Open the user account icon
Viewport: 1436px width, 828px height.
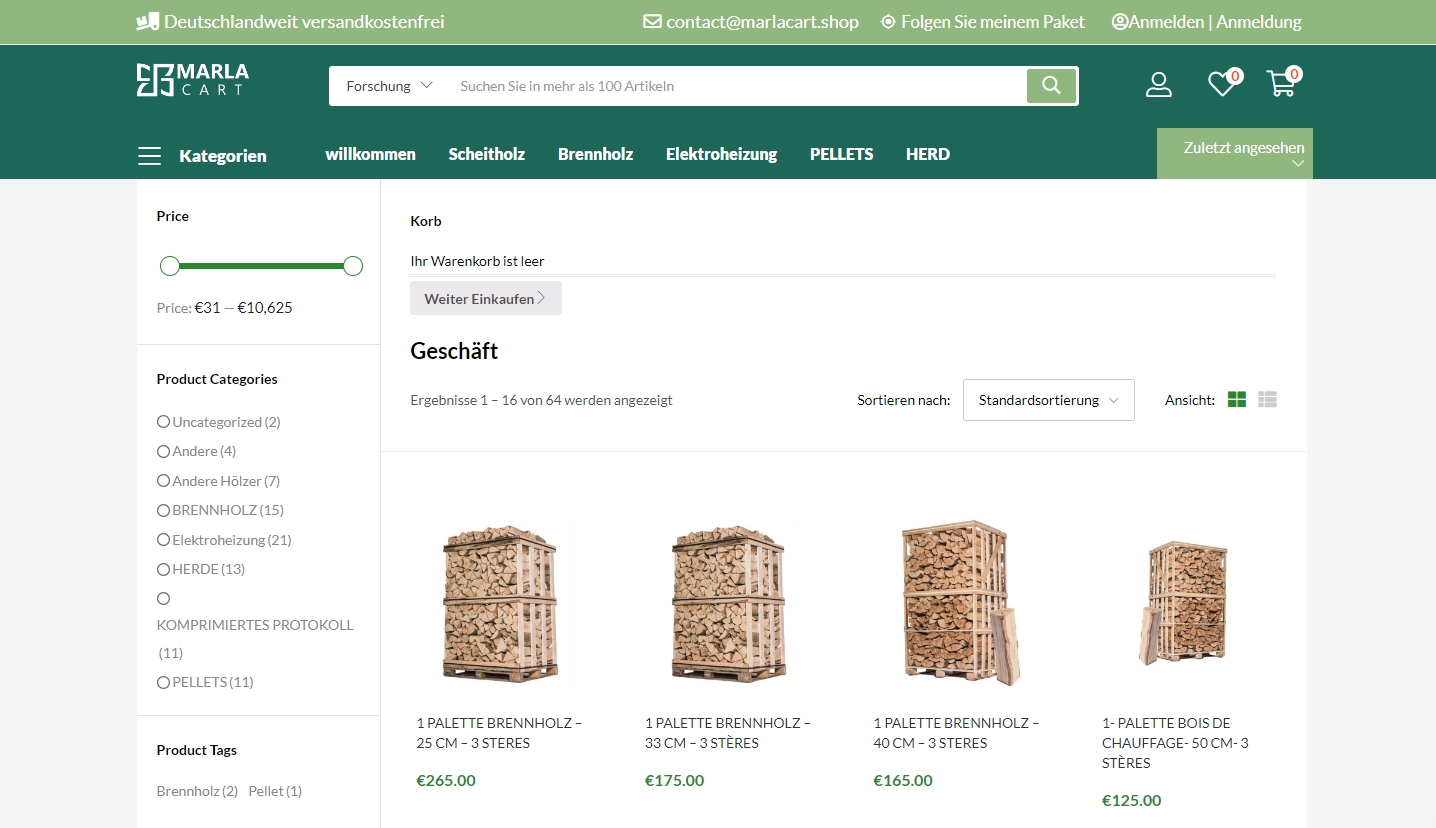pos(1158,85)
